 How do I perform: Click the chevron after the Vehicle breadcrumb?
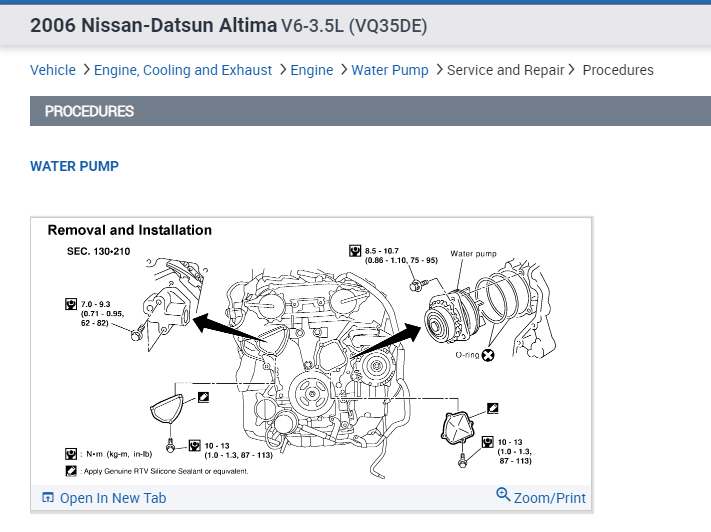(x=85, y=70)
